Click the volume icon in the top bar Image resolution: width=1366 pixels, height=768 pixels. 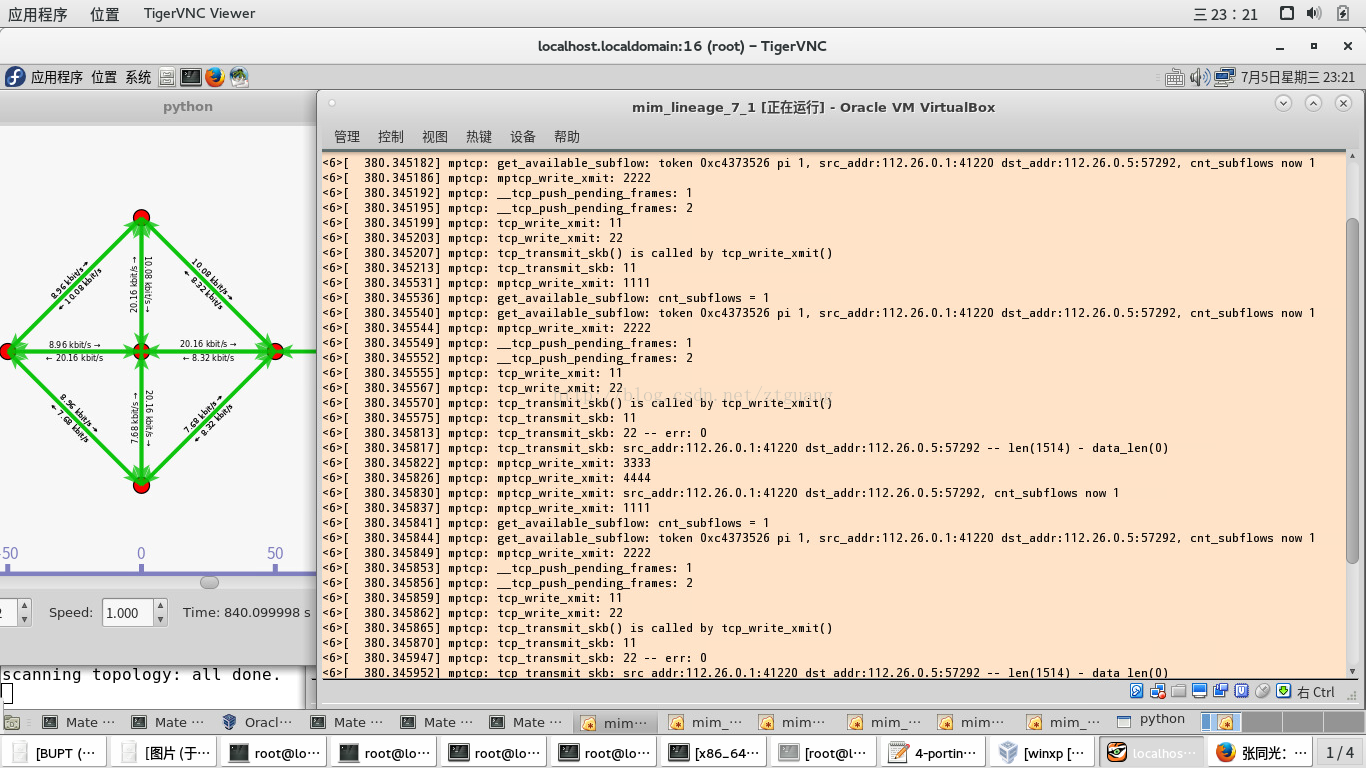pos(1314,14)
